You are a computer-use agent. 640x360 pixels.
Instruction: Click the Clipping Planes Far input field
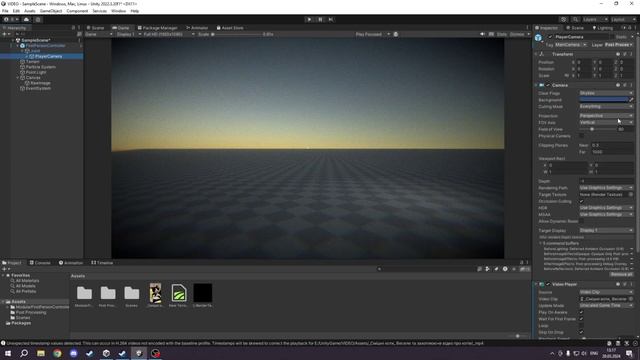[x=612, y=152]
